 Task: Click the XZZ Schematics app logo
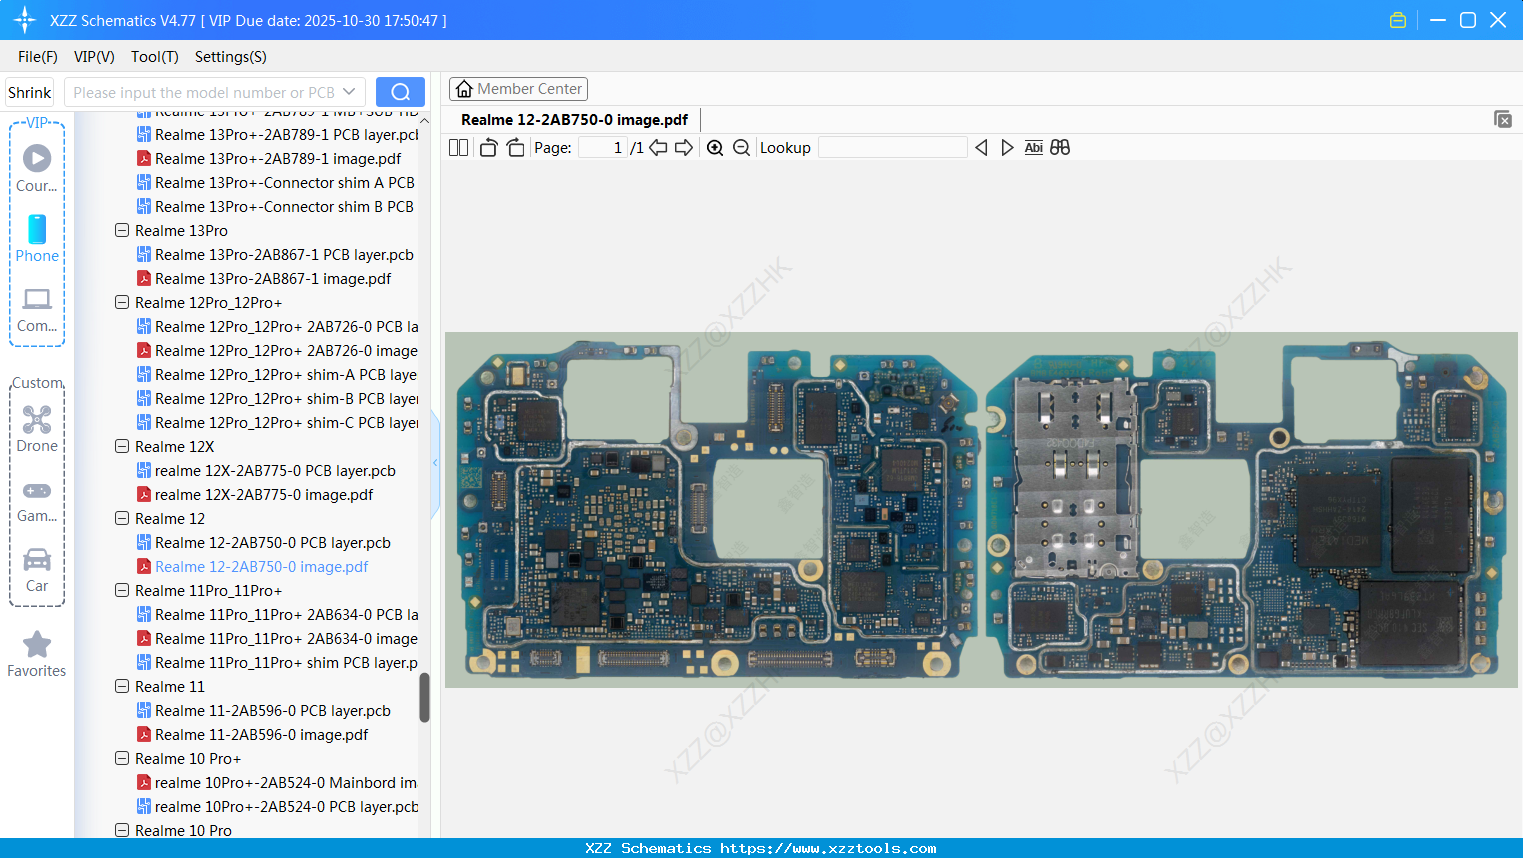pyautogui.click(x=25, y=20)
